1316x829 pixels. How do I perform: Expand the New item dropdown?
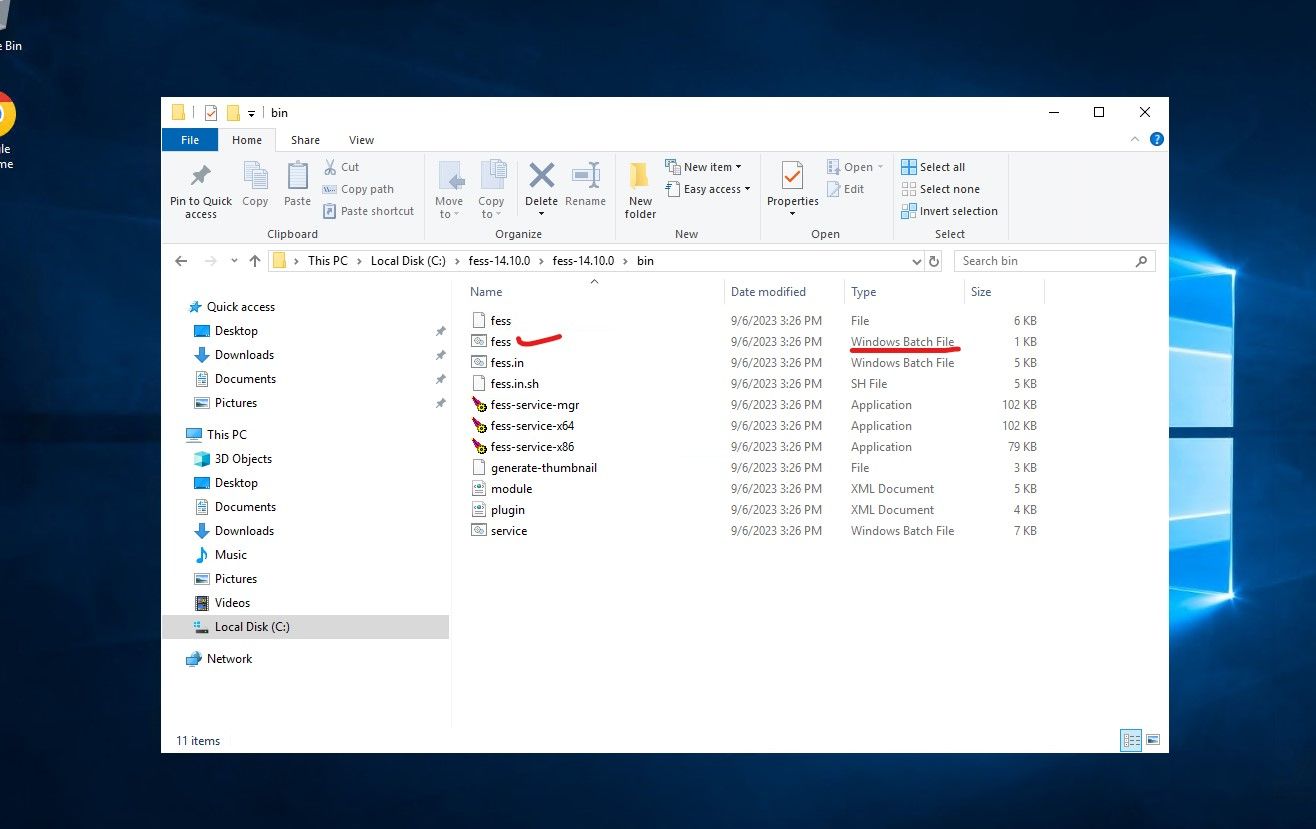(712, 167)
